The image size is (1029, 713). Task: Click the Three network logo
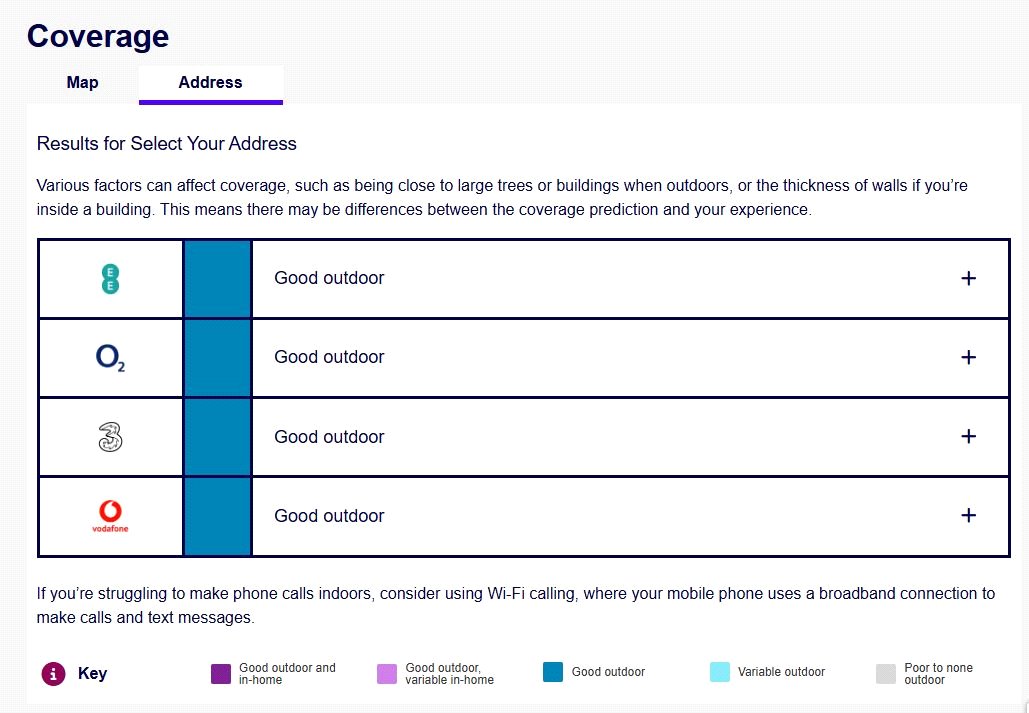110,437
